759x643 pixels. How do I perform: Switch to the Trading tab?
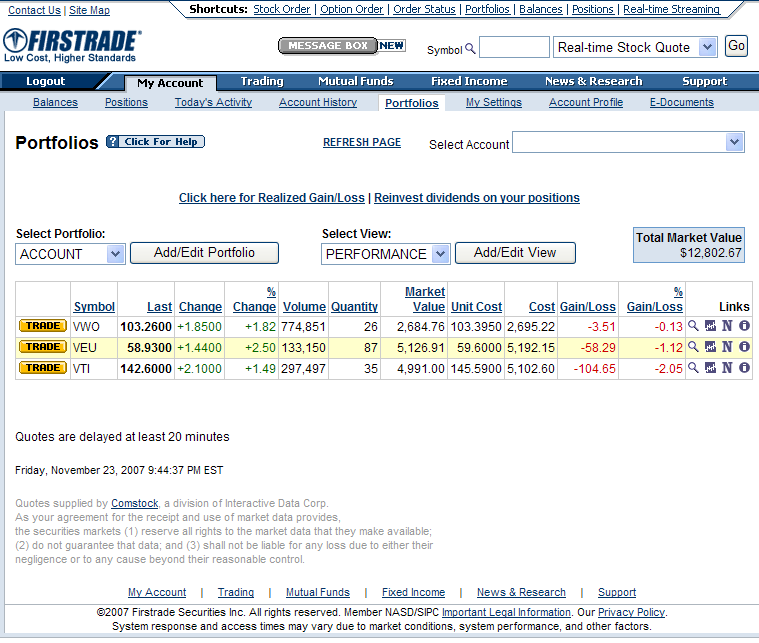[262, 81]
